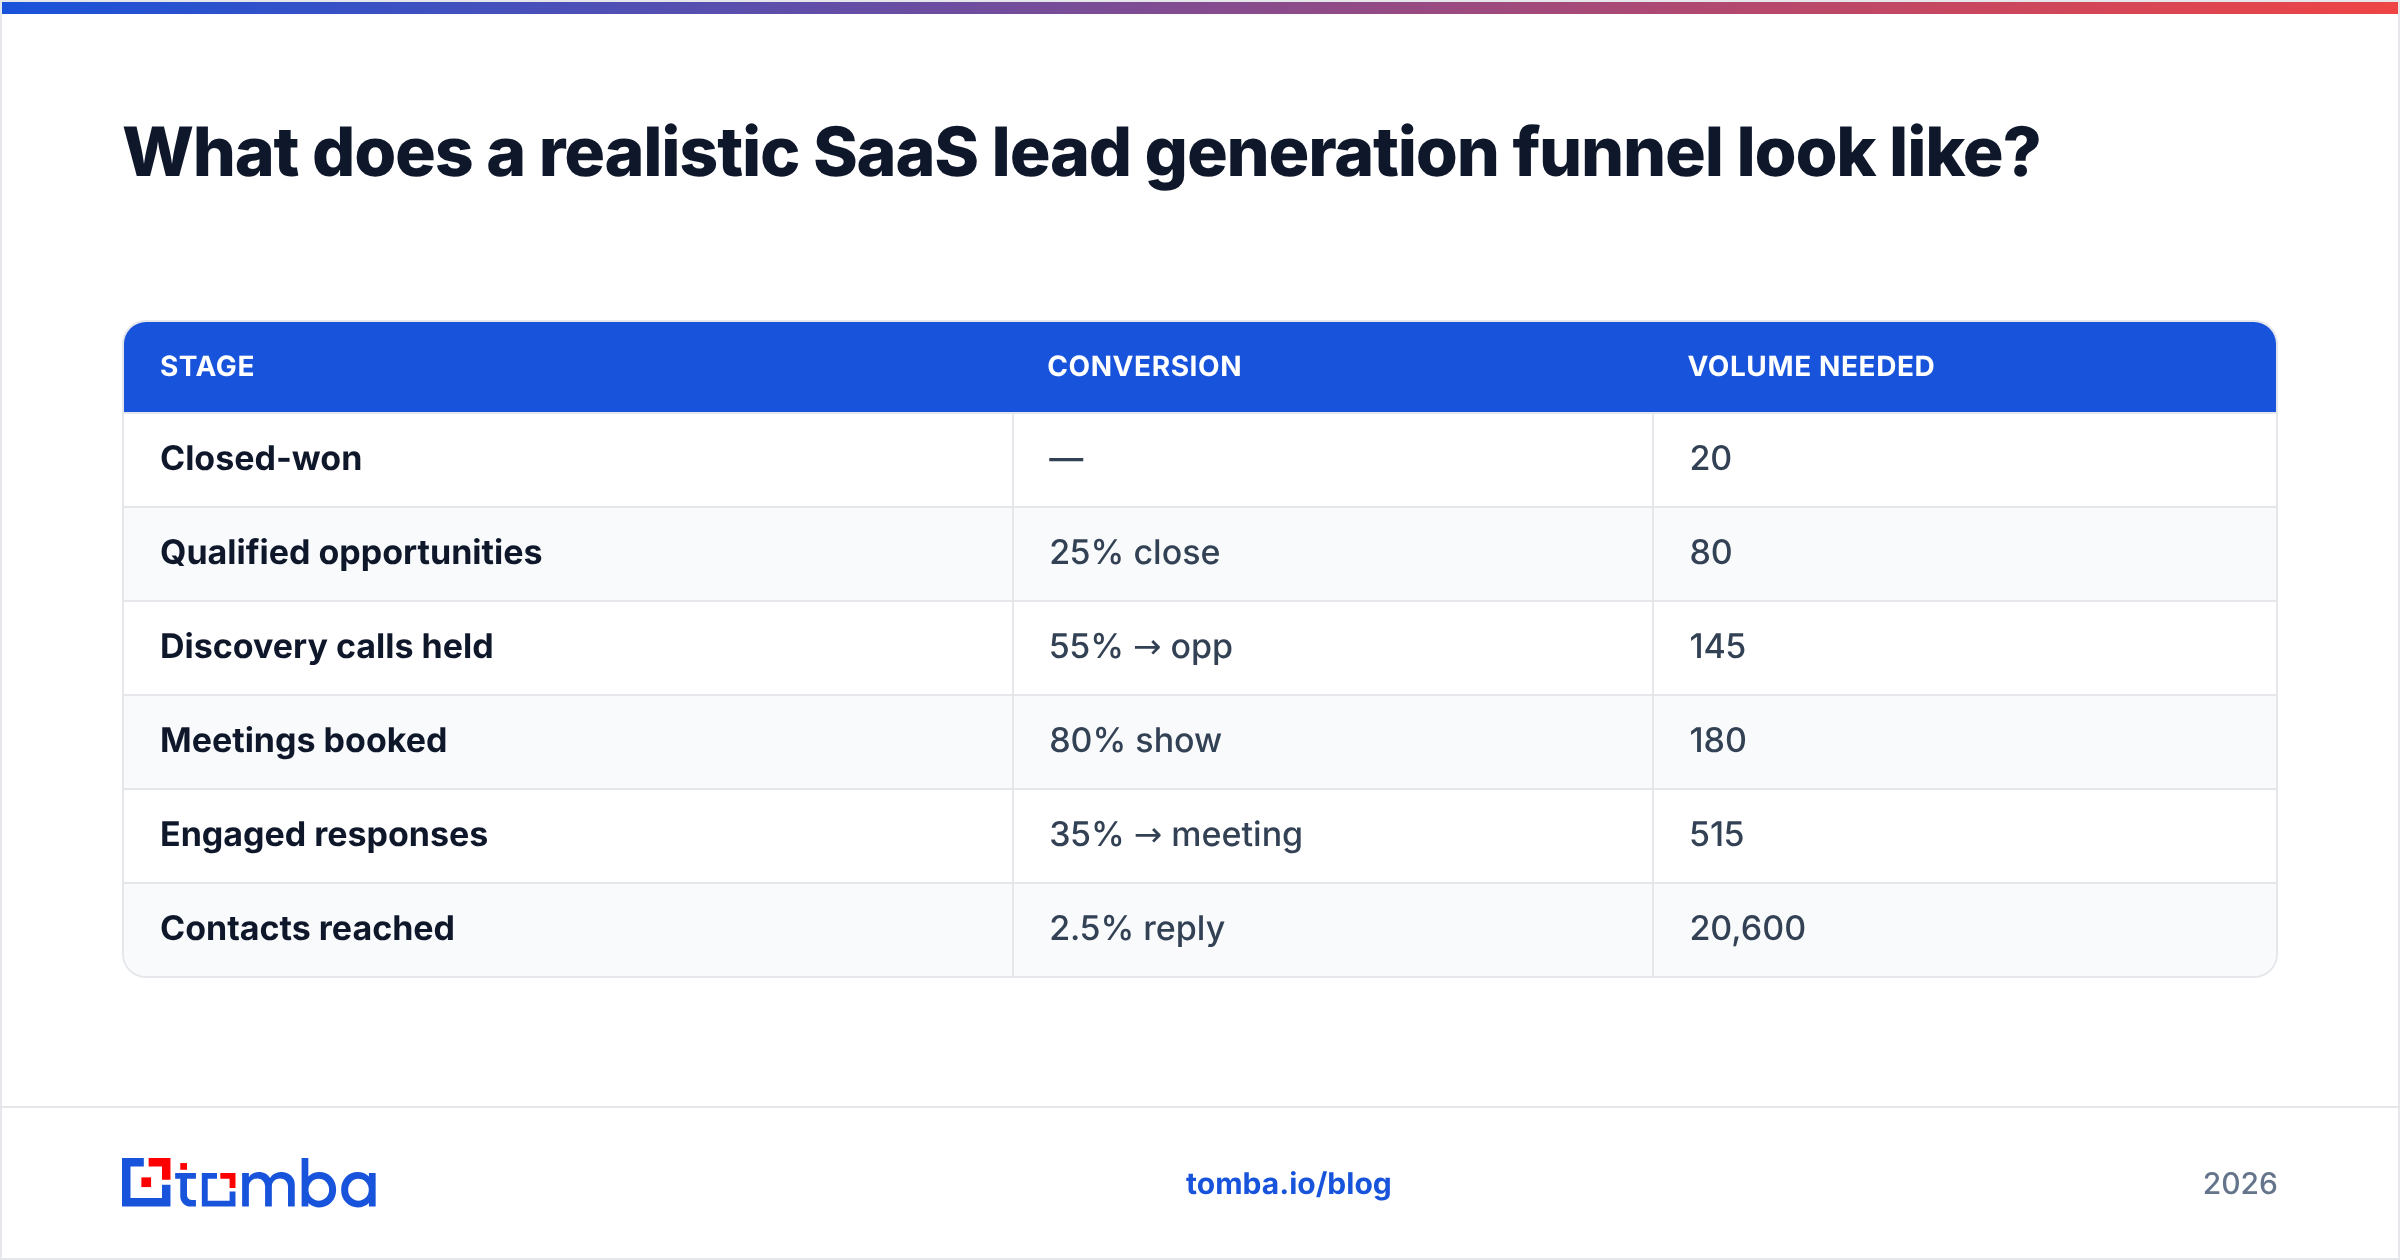Click the volume value 180
Screen dimensions: 2400x1260
point(1717,740)
